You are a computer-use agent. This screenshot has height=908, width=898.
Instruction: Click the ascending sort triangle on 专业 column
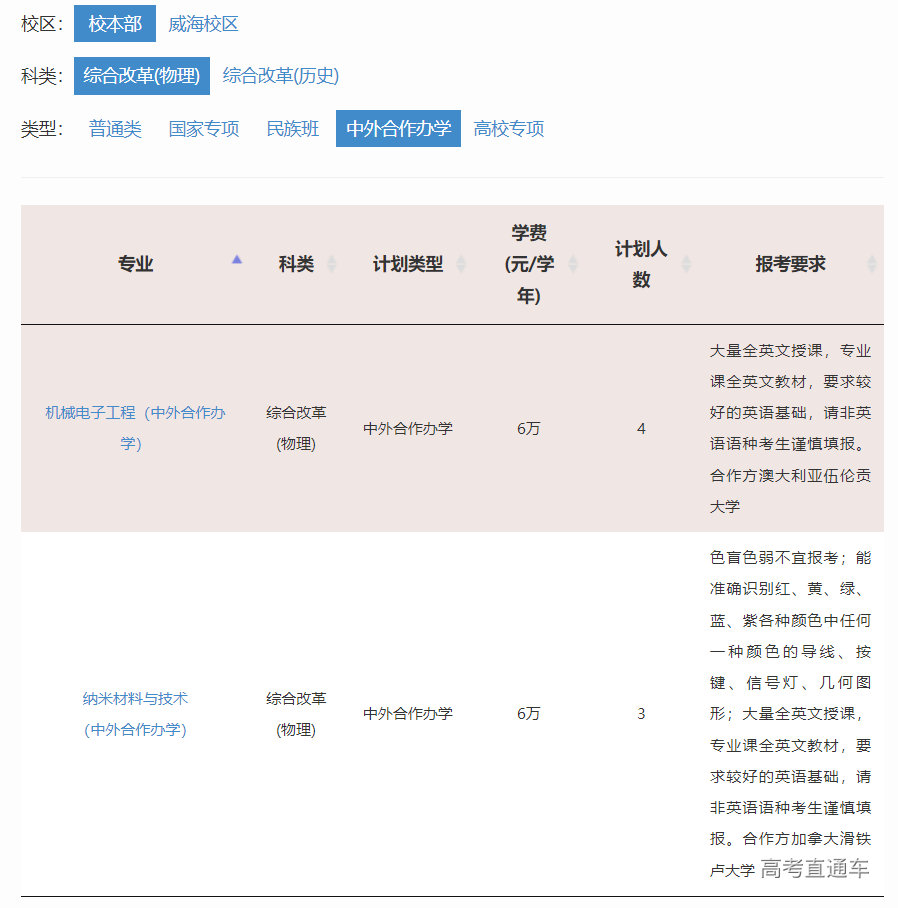pyautogui.click(x=237, y=258)
